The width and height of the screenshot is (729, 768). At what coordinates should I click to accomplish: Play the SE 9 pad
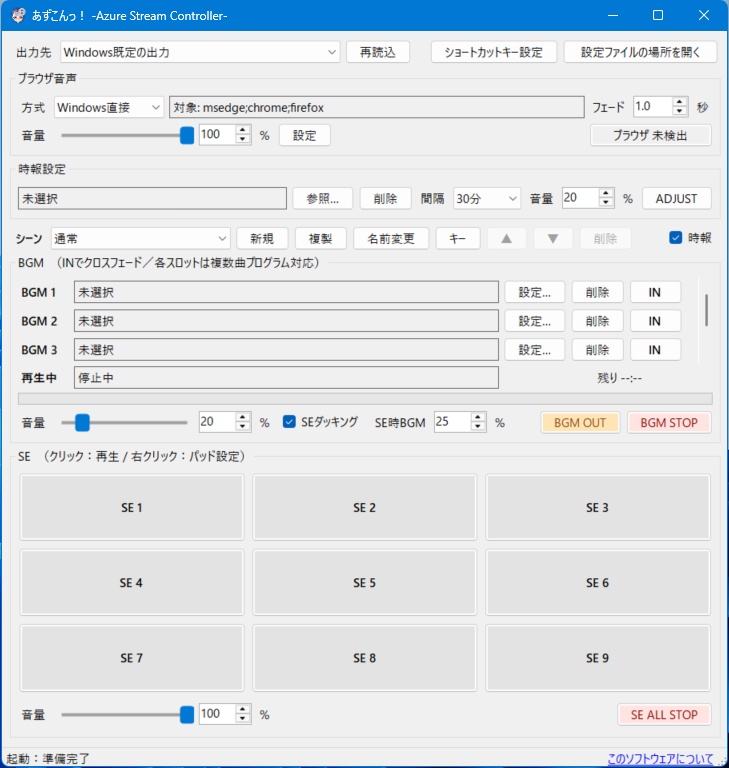pyautogui.click(x=598, y=658)
